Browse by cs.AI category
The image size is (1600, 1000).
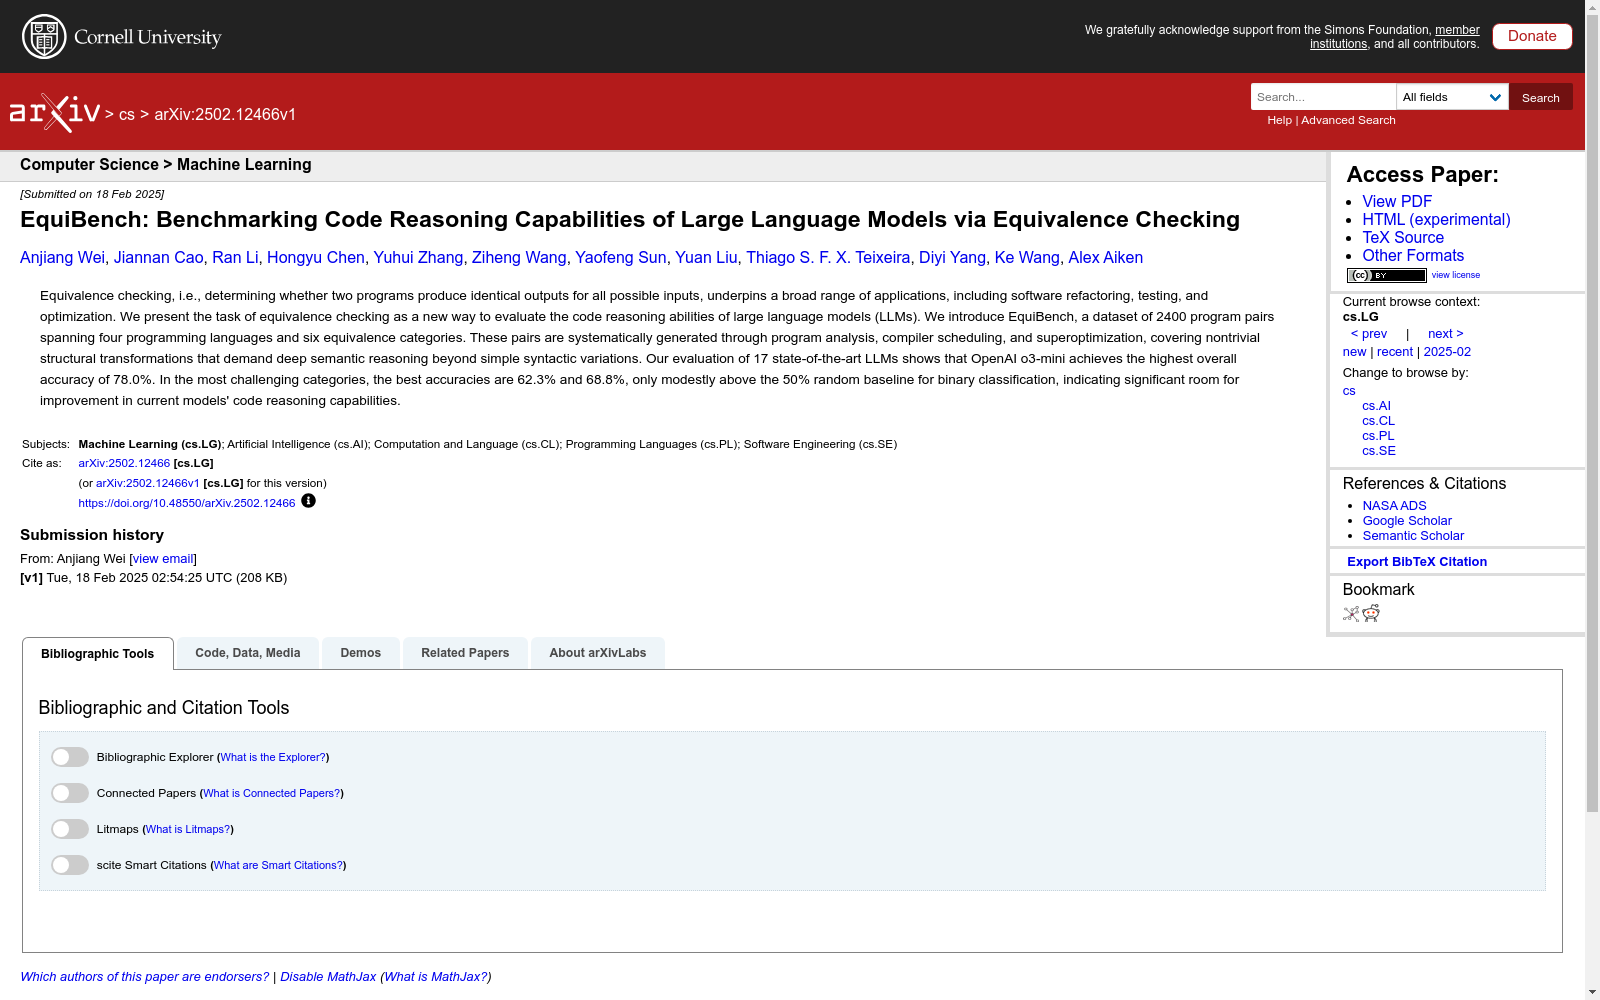click(x=1376, y=406)
